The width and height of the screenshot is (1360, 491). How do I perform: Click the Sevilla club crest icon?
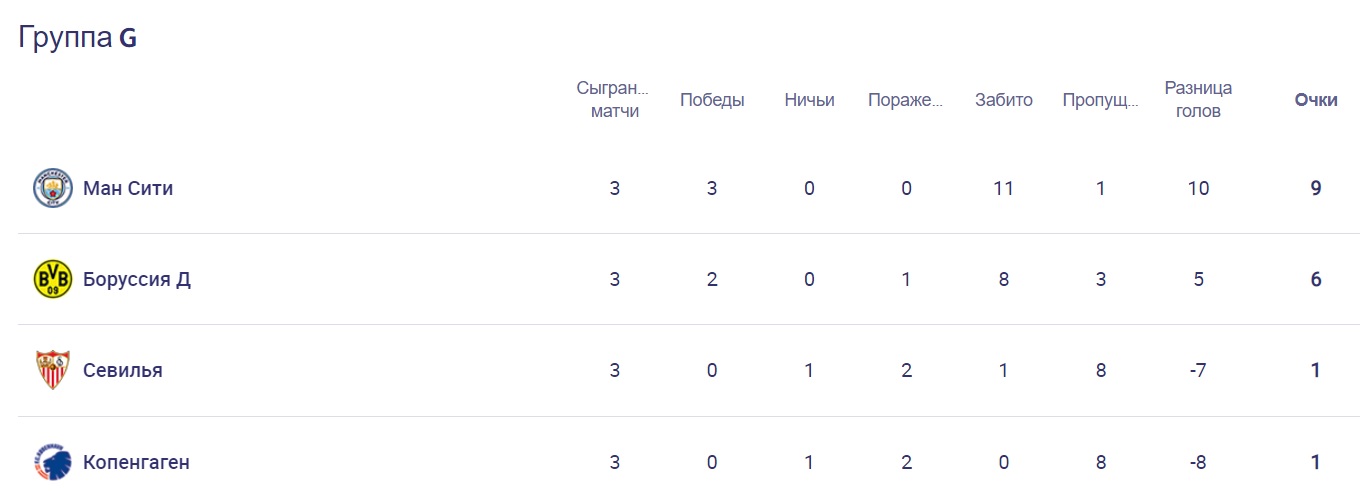point(52,370)
